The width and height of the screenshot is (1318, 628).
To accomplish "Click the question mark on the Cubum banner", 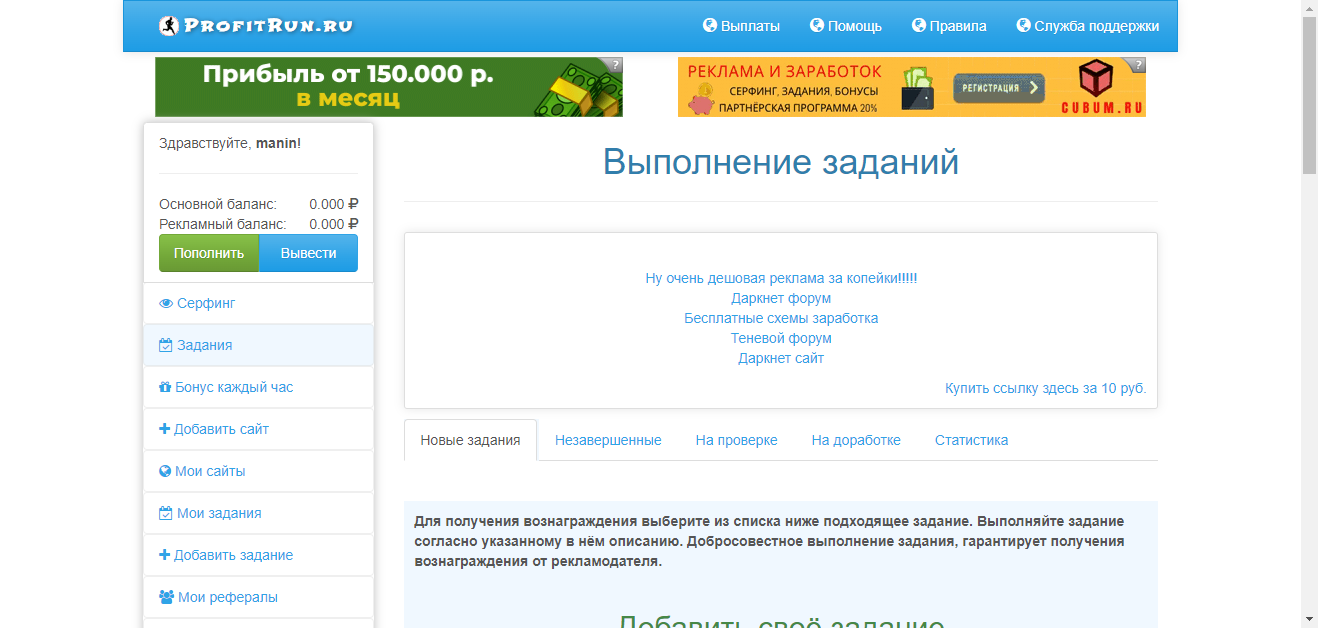I will [x=1138, y=64].
